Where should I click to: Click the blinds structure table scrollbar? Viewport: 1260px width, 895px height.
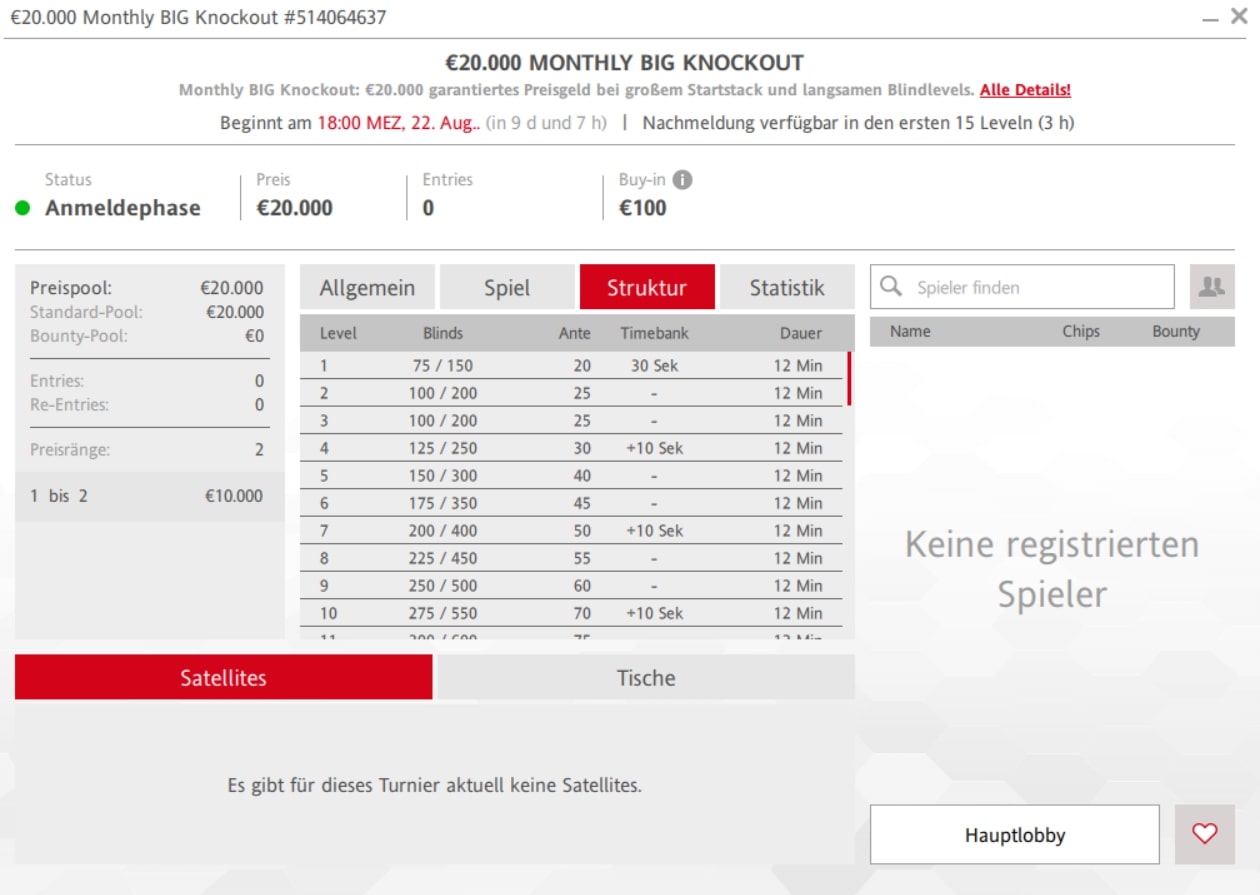pyautogui.click(x=849, y=378)
